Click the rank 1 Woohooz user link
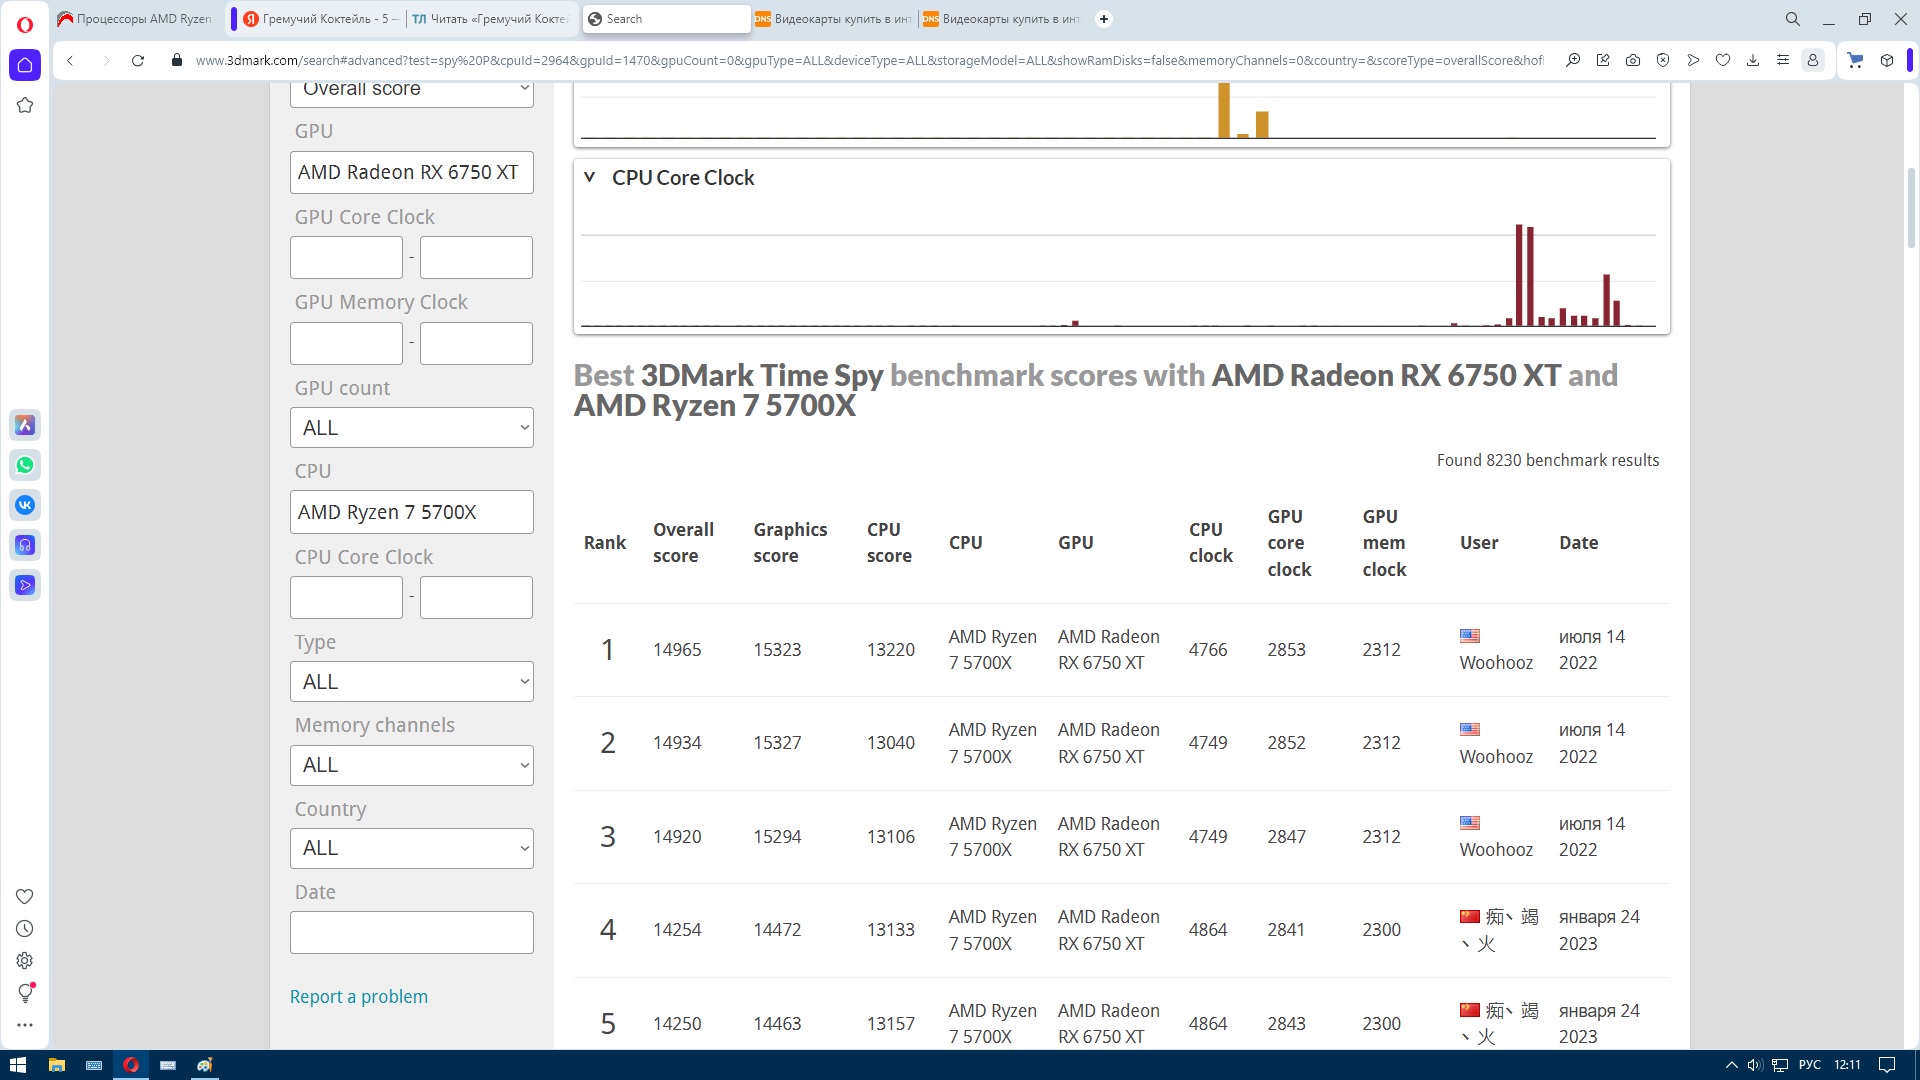 tap(1495, 662)
